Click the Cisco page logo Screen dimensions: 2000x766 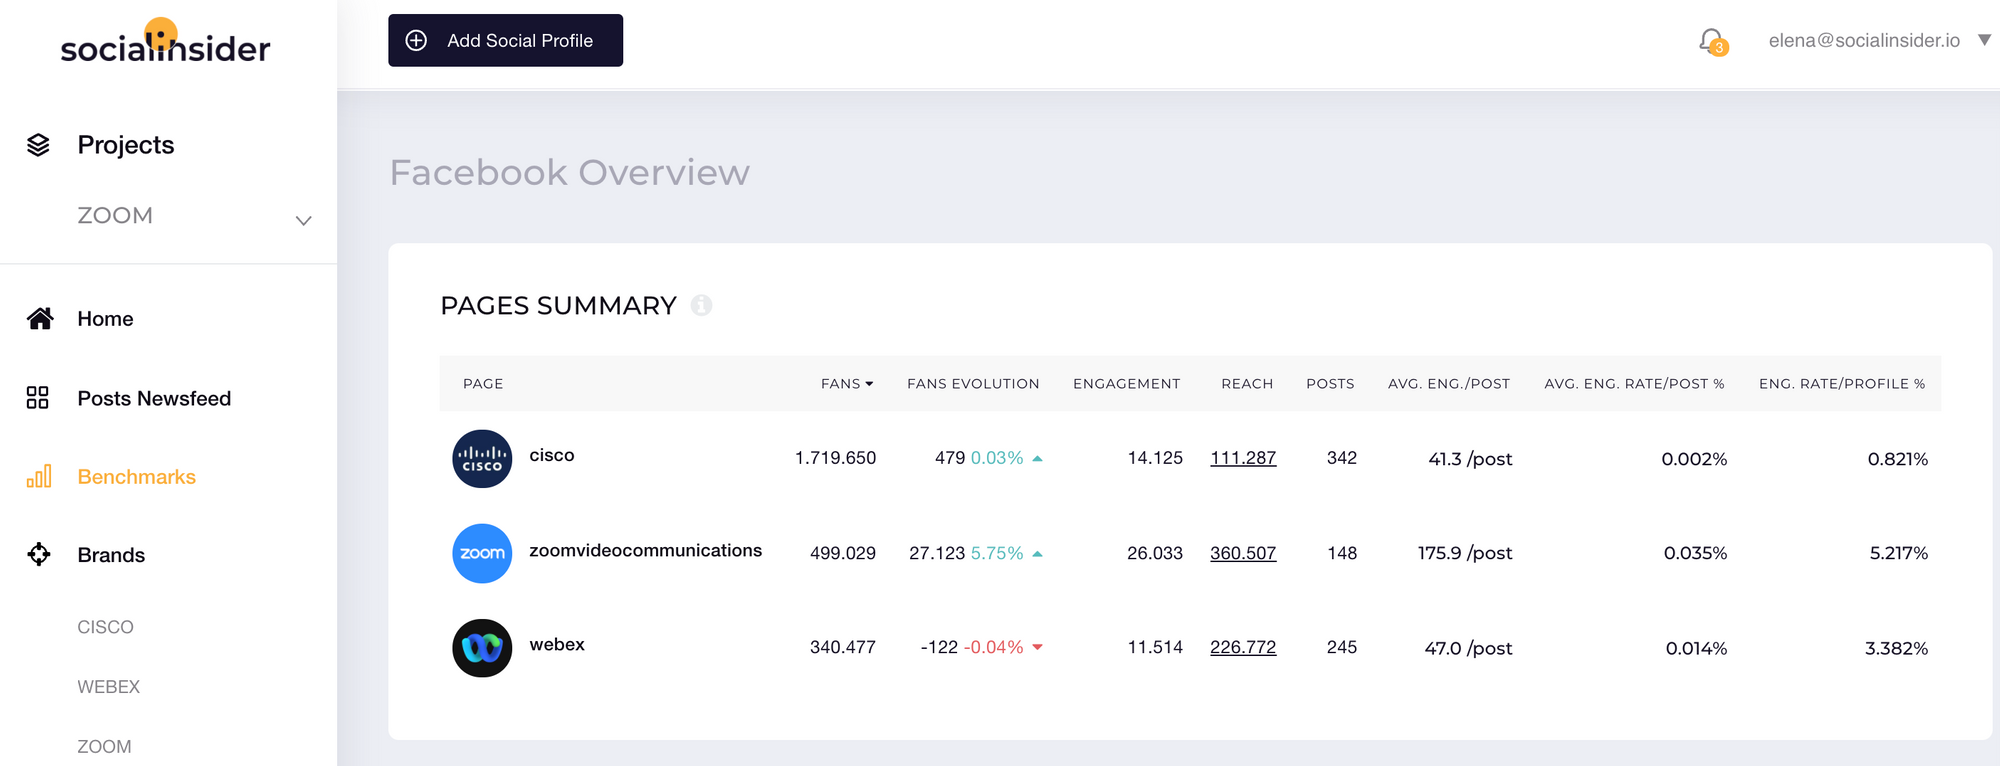482,459
